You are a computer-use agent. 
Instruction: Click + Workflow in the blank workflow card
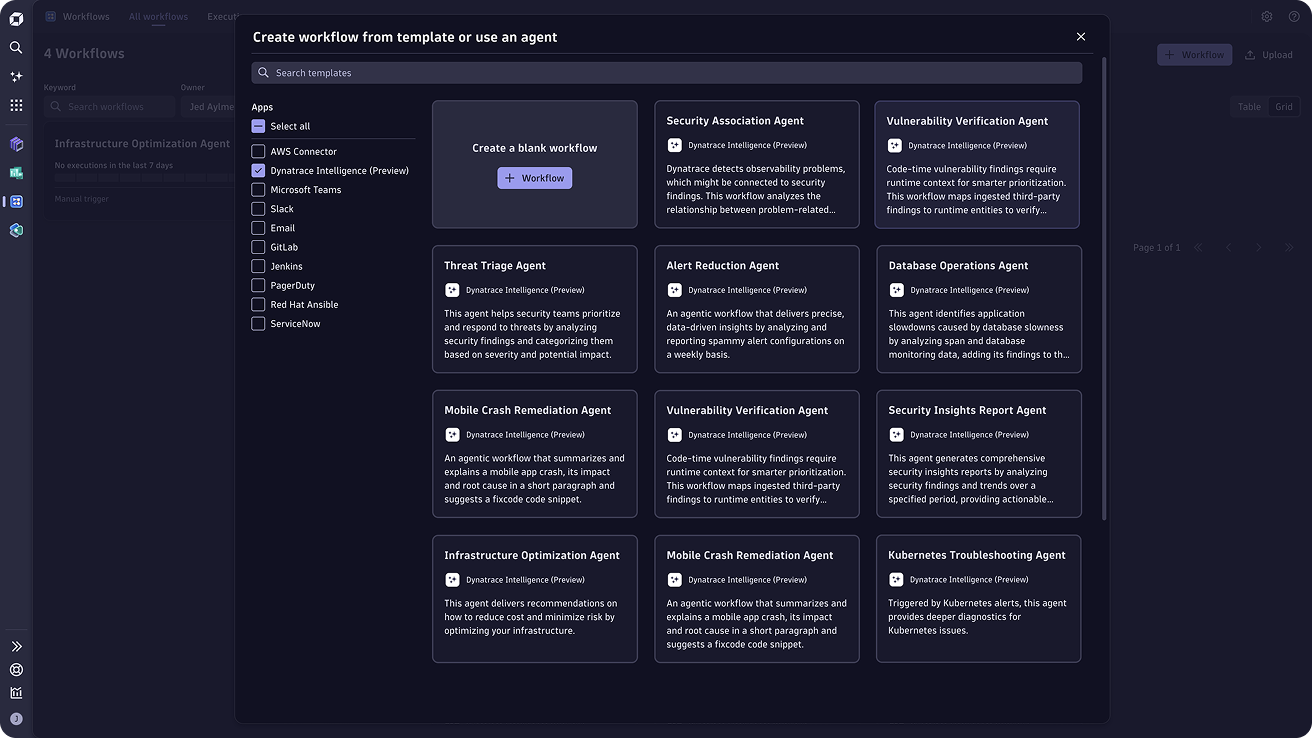[534, 178]
